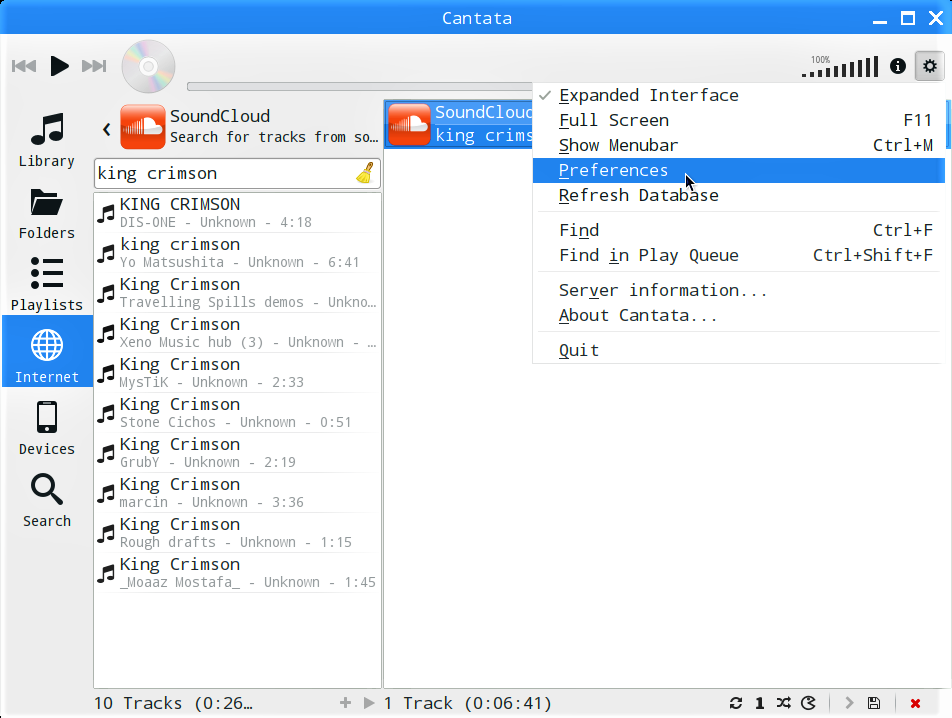952x718 pixels.
Task: Click Quit in the menu
Action: (579, 350)
